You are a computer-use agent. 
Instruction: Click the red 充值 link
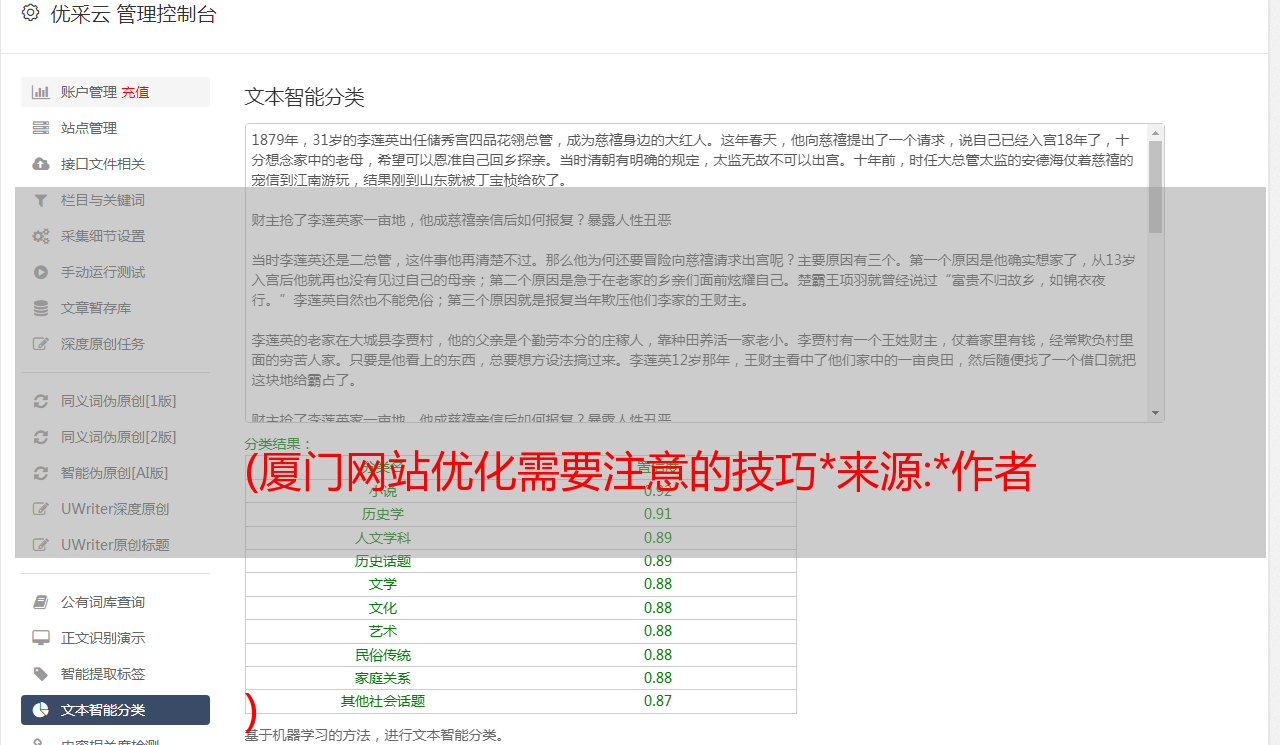point(135,92)
